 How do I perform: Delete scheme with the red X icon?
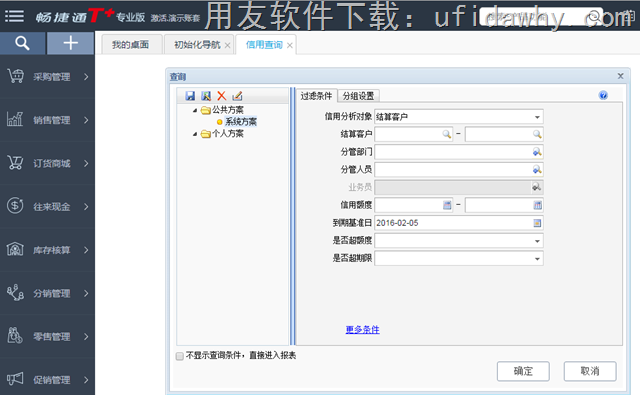point(222,96)
